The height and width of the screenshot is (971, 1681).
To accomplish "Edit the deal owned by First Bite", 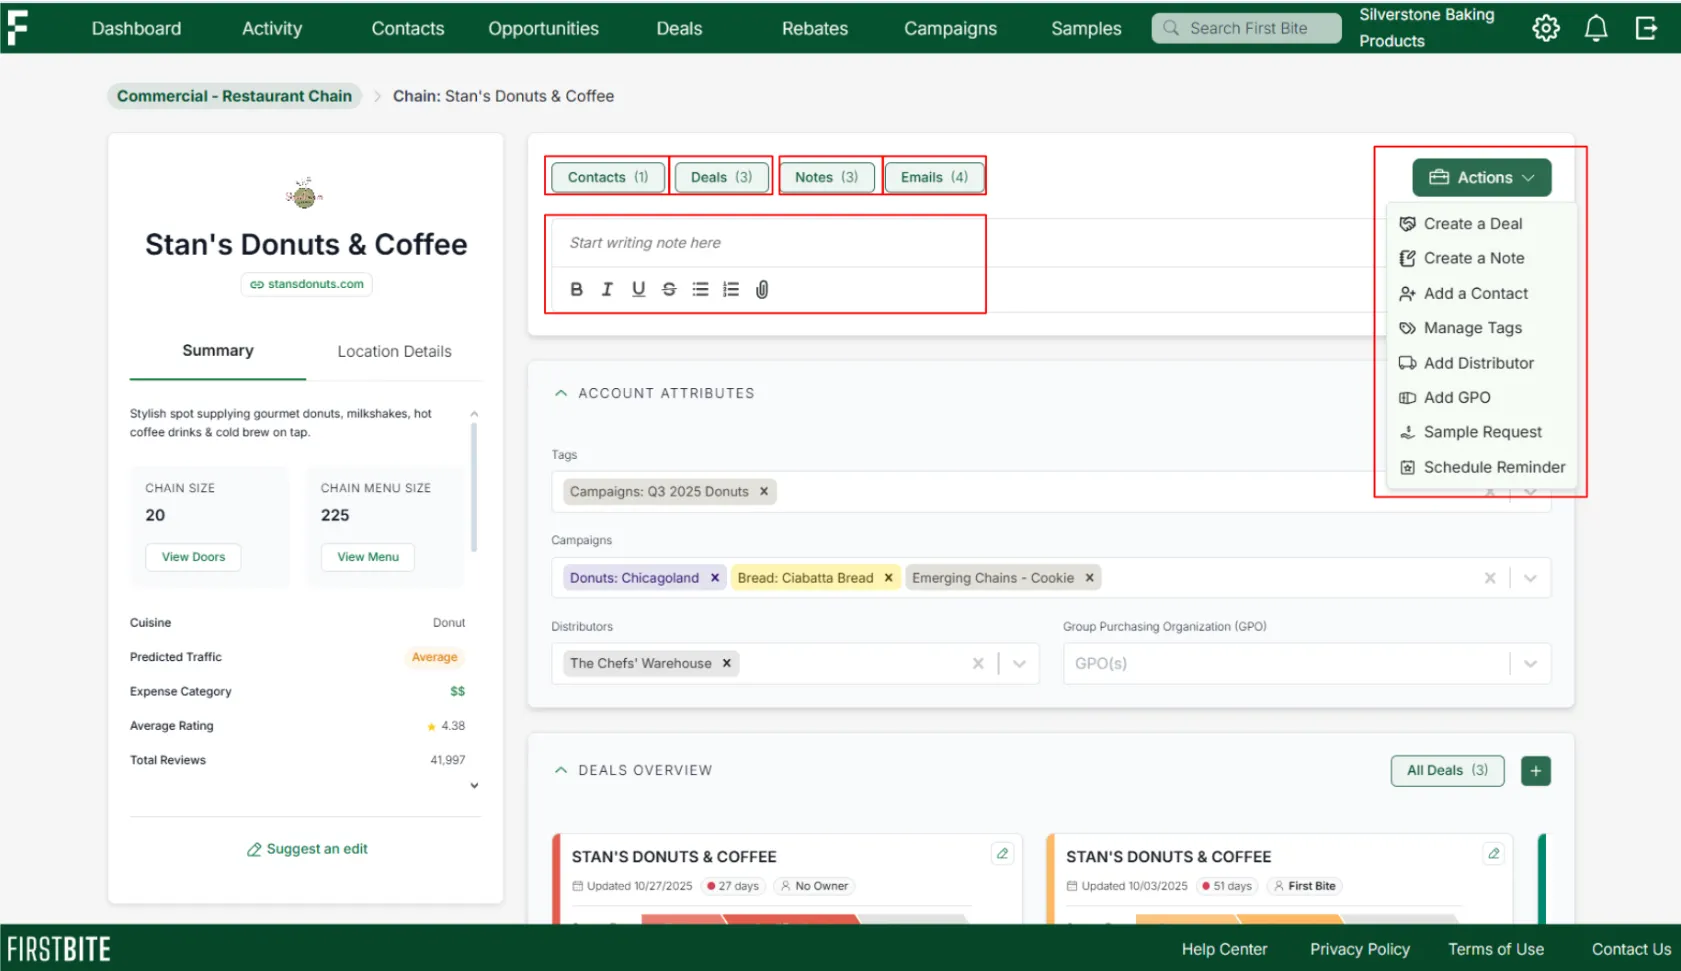I will point(1493,853).
